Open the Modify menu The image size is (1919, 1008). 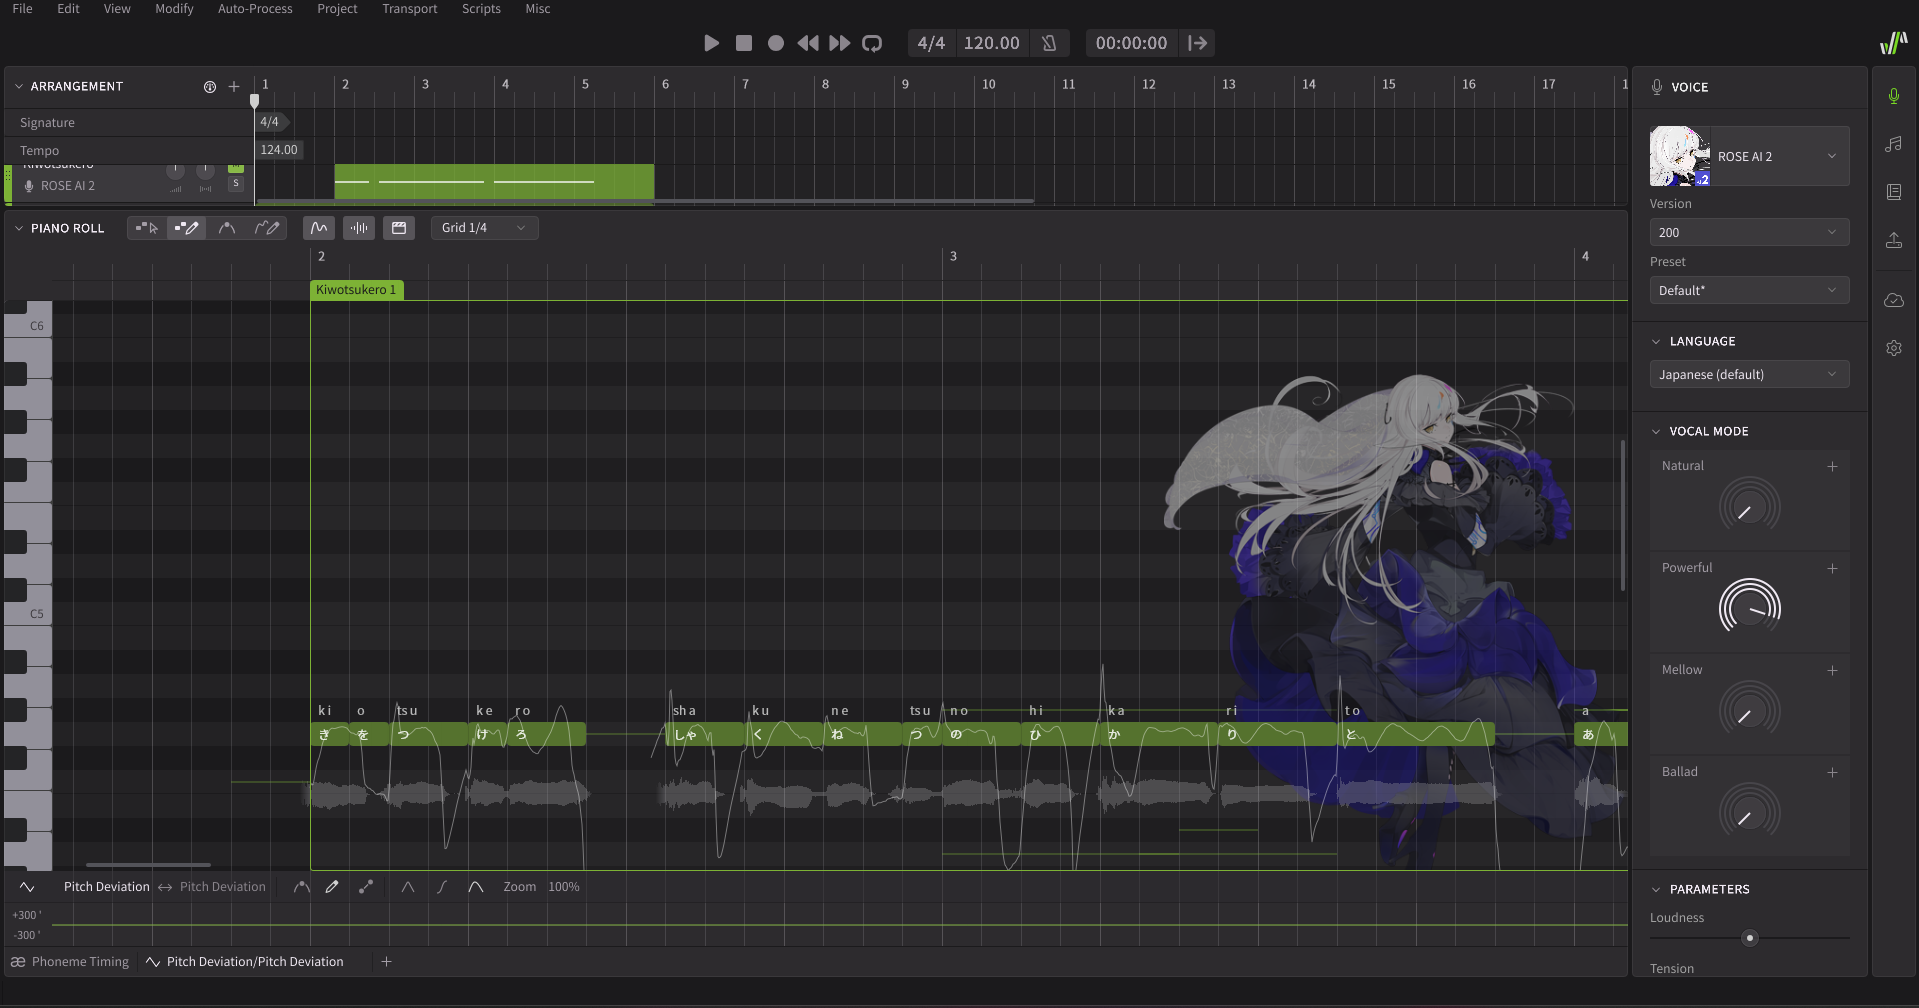pyautogui.click(x=174, y=8)
